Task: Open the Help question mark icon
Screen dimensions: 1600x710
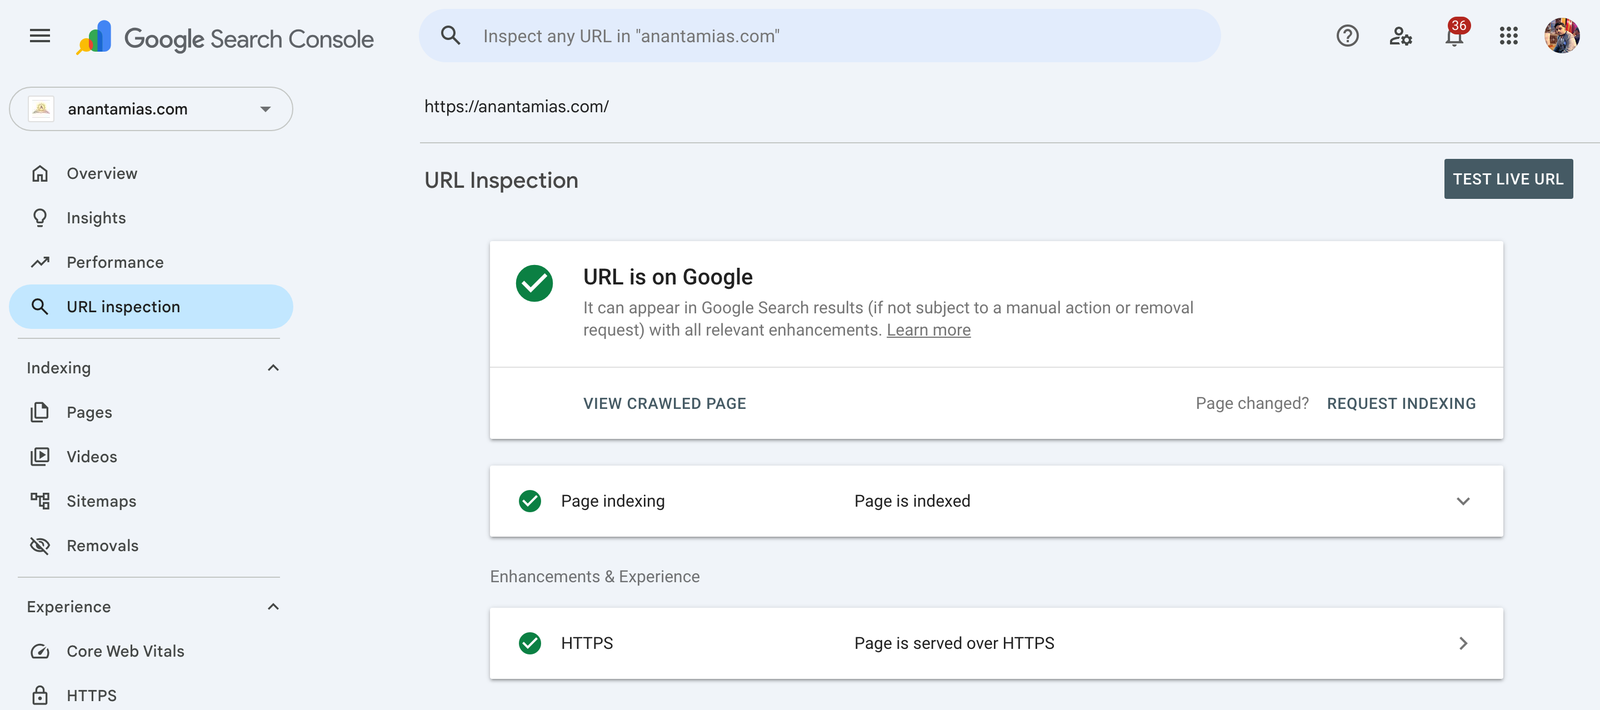Action: [1348, 36]
